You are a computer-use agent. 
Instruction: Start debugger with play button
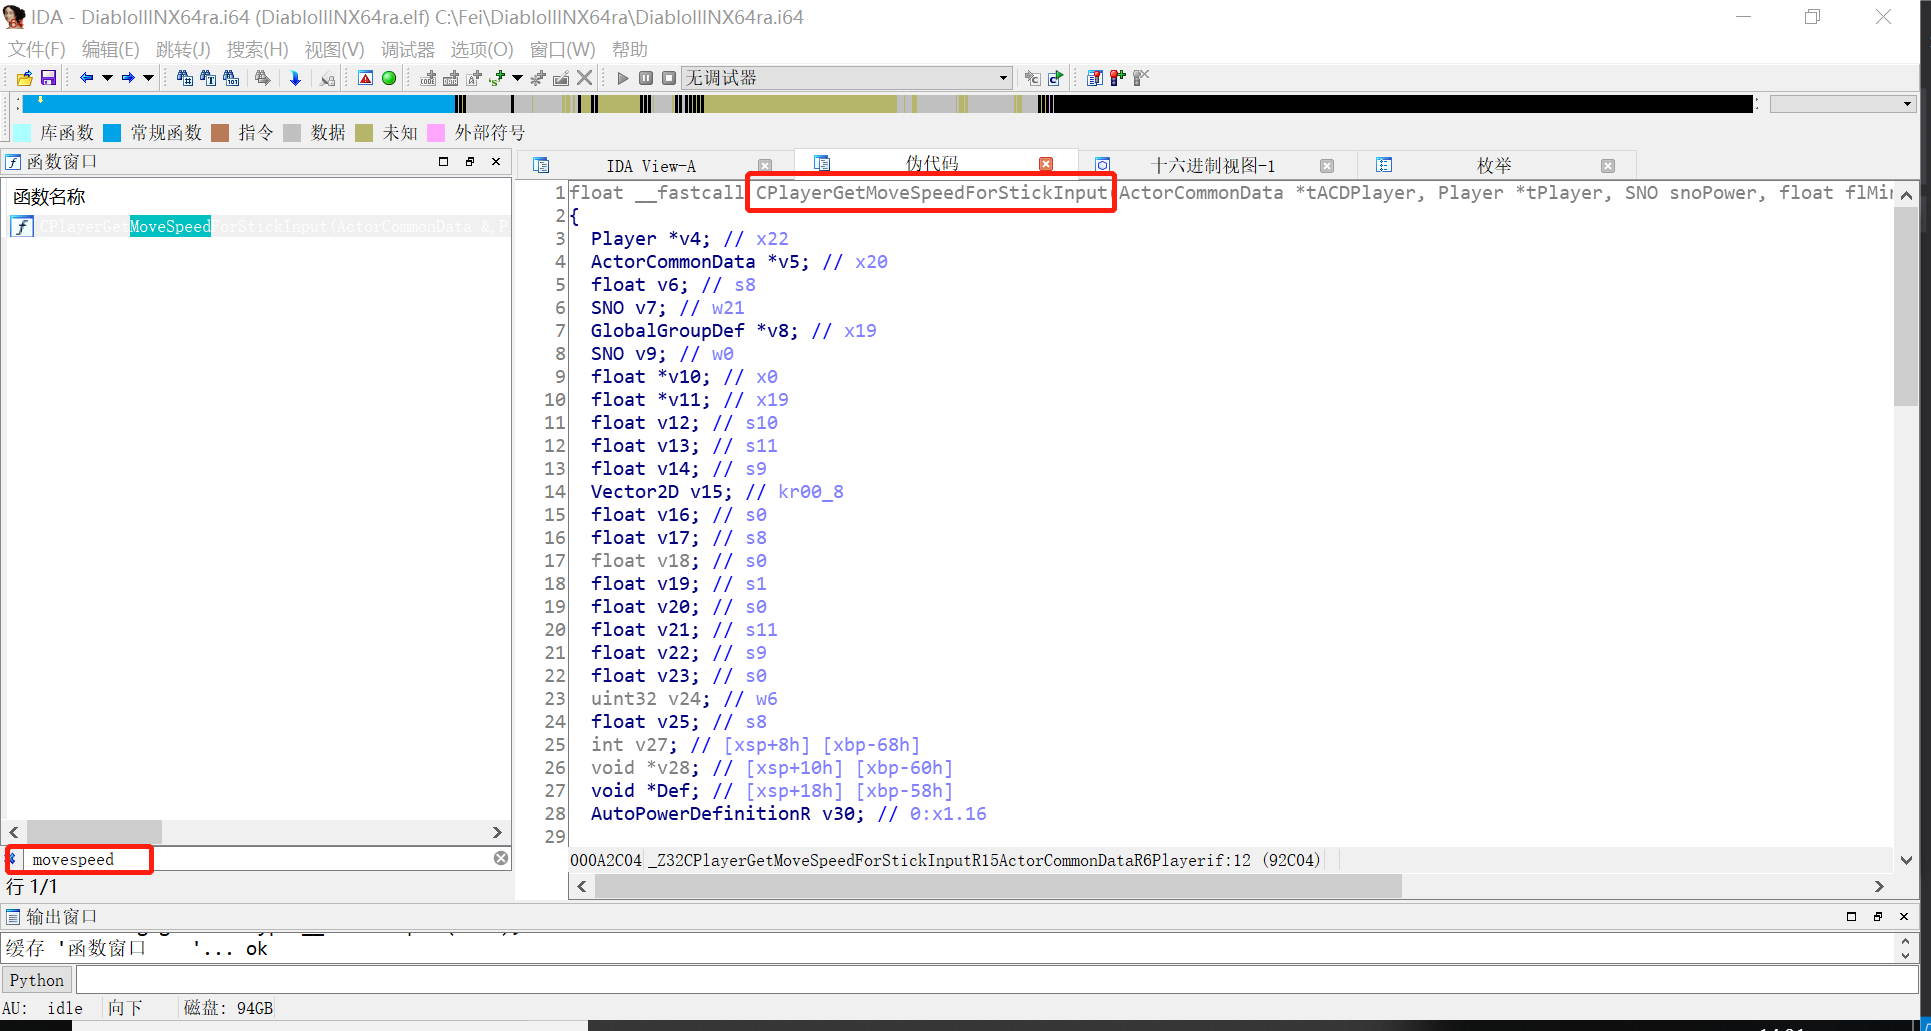[623, 78]
